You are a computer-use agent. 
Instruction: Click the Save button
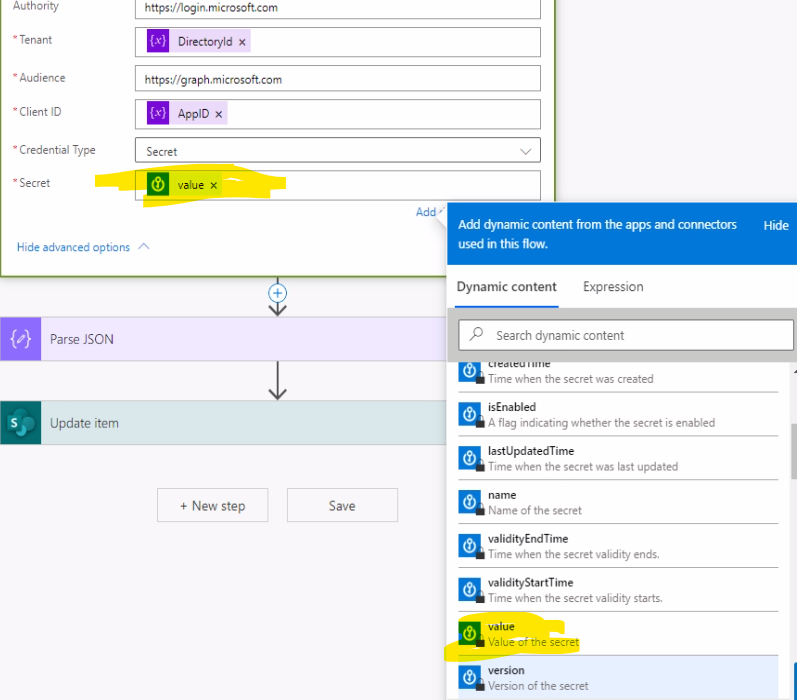click(x=342, y=506)
